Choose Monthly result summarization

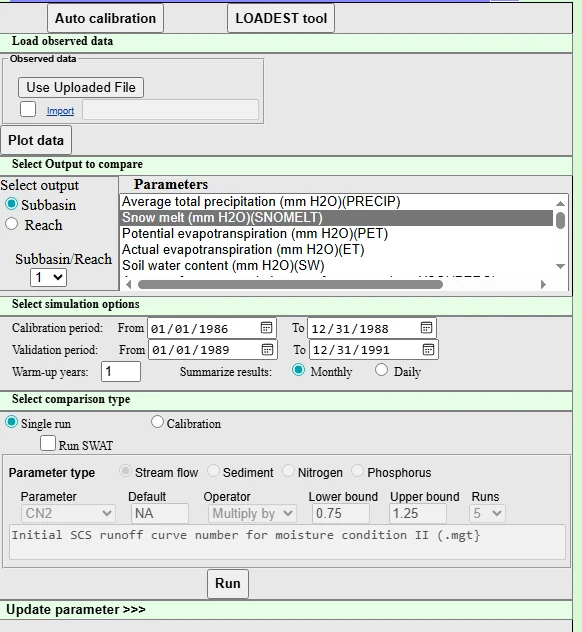pyautogui.click(x=298, y=370)
